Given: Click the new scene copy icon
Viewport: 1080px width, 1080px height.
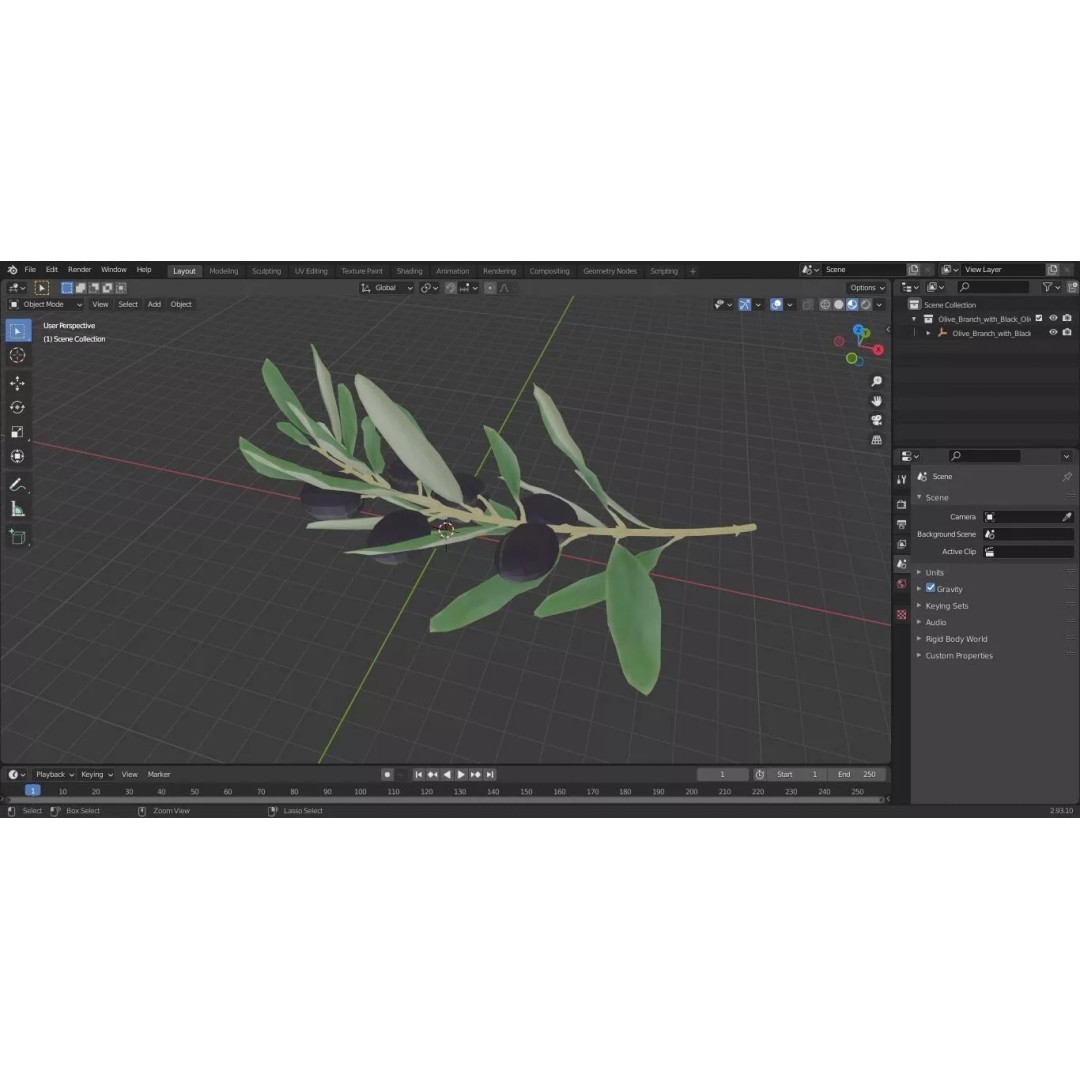Looking at the screenshot, I should (914, 270).
